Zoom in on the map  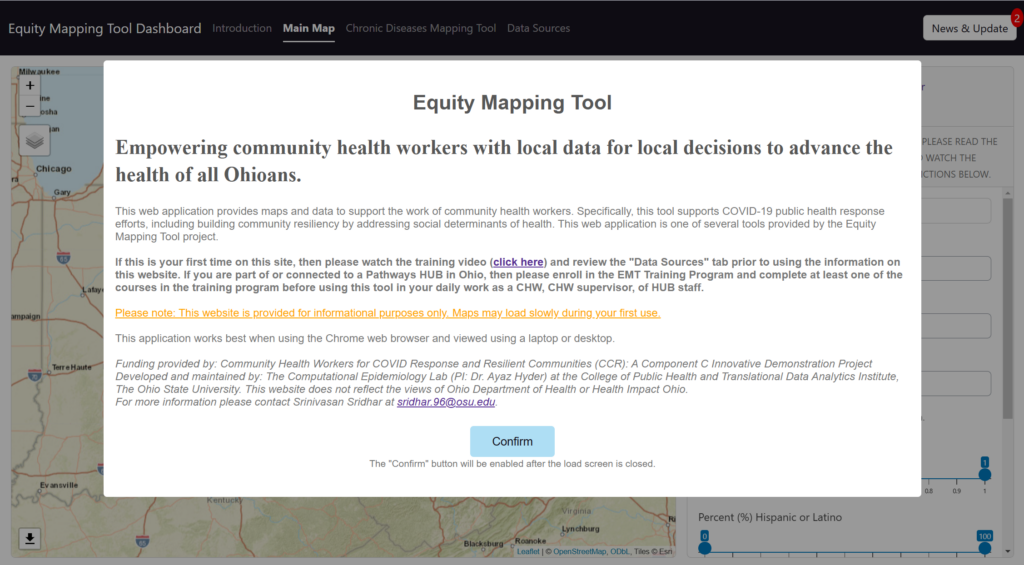click(x=30, y=86)
